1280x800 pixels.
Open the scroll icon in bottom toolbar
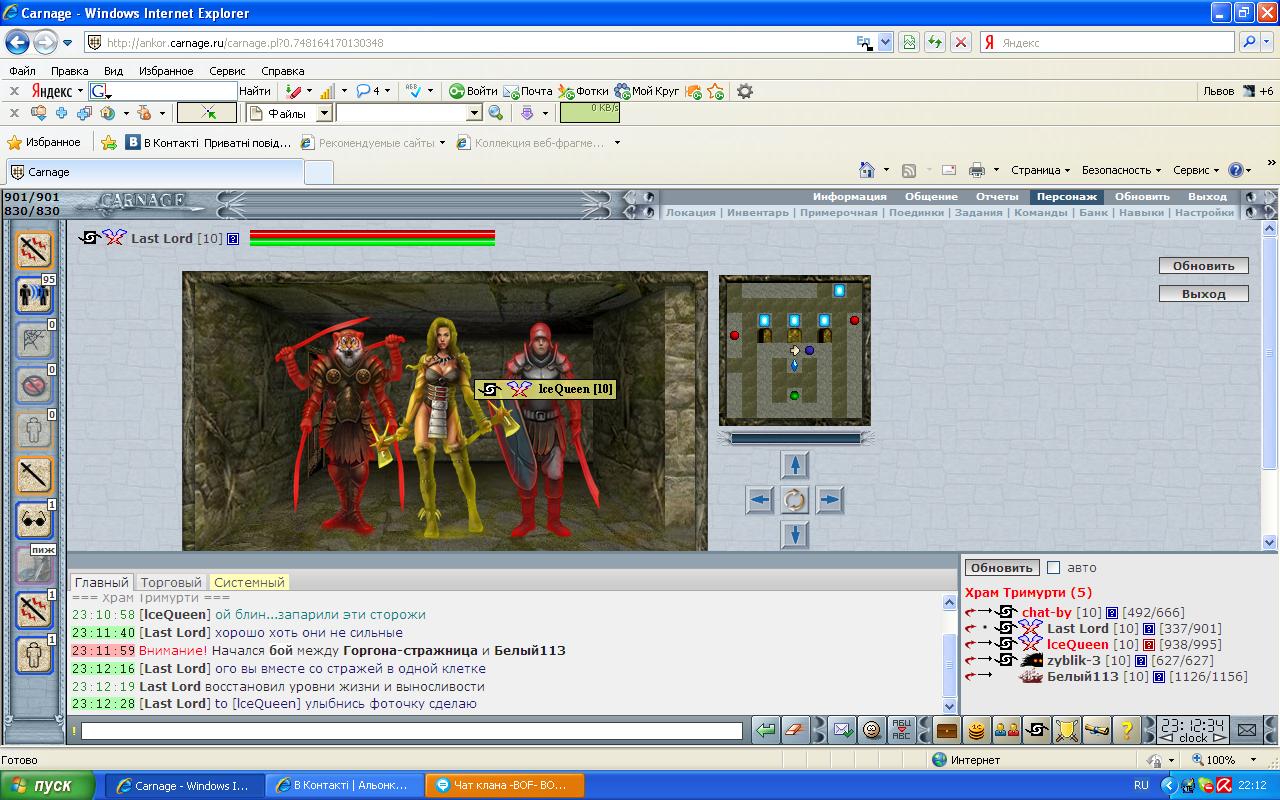pyautogui.click(x=1097, y=730)
